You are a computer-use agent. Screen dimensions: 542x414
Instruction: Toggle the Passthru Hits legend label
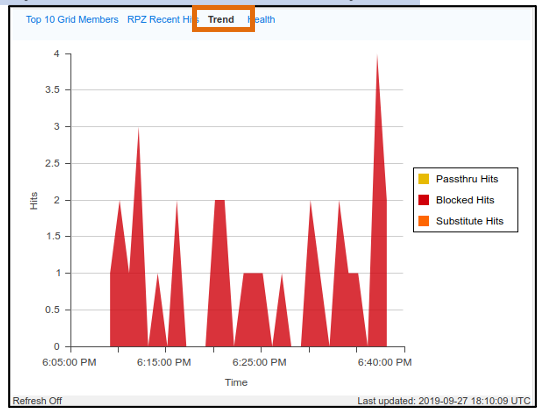(467, 179)
